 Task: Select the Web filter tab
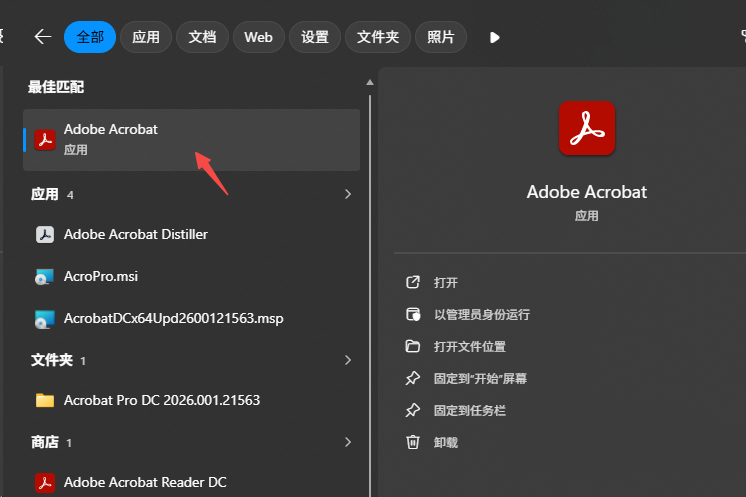(x=258, y=37)
